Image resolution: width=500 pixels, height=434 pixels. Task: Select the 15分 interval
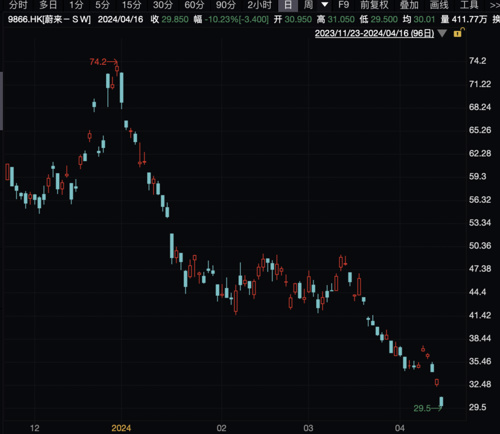[131, 5]
